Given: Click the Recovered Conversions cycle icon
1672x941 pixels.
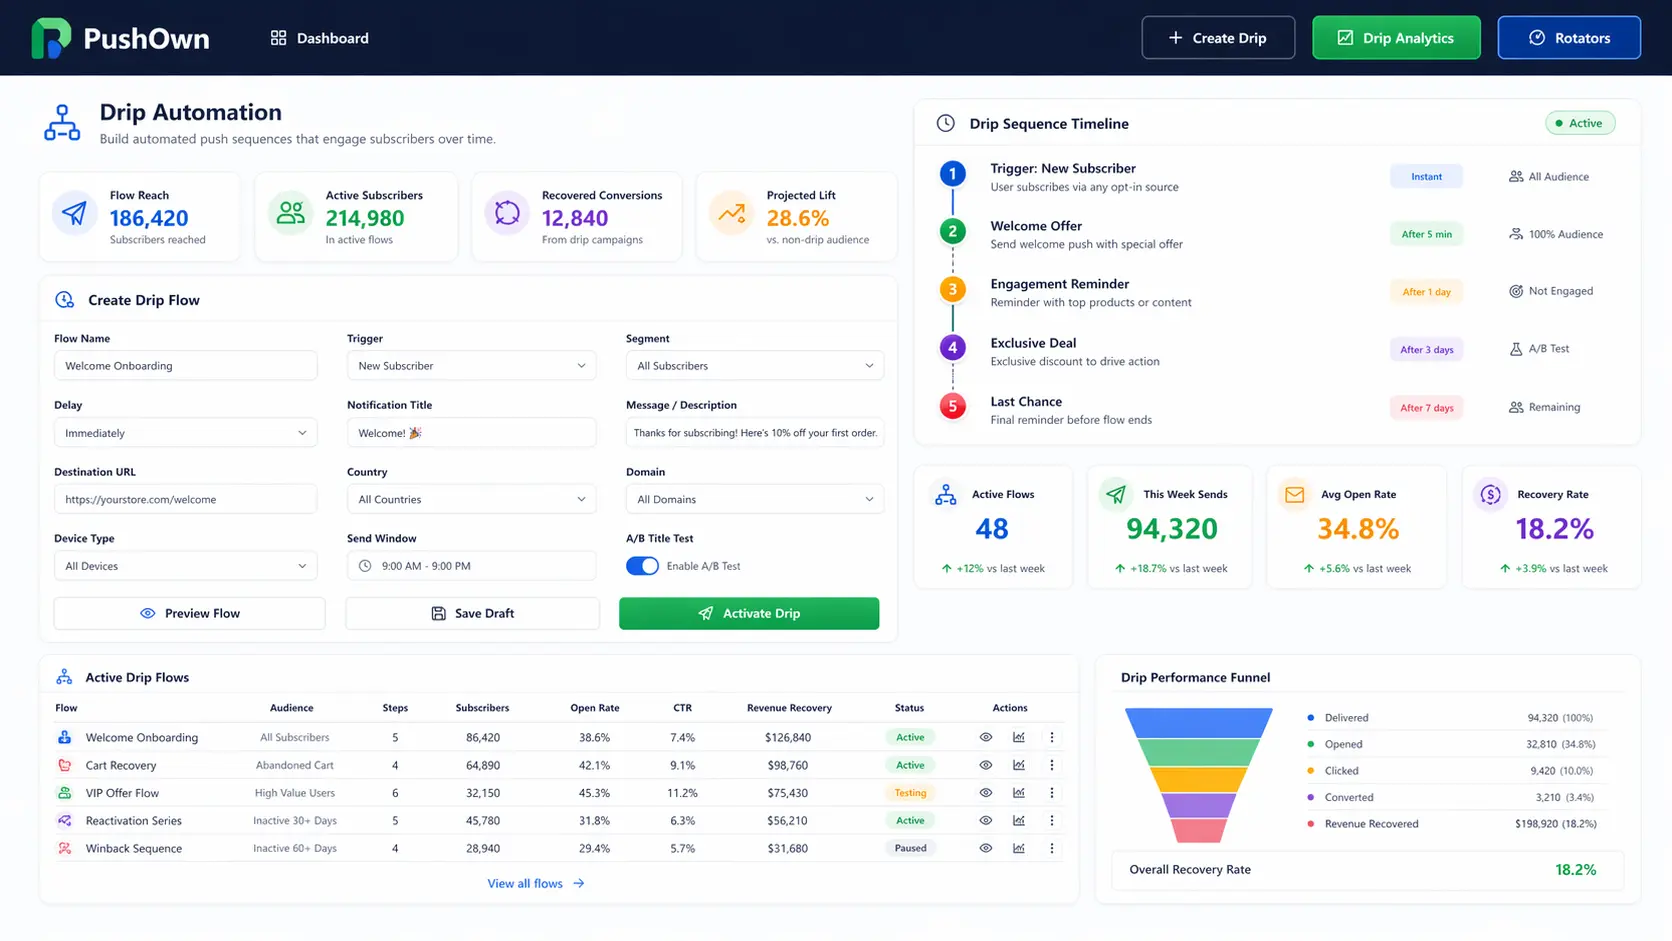Looking at the screenshot, I should pos(507,213).
